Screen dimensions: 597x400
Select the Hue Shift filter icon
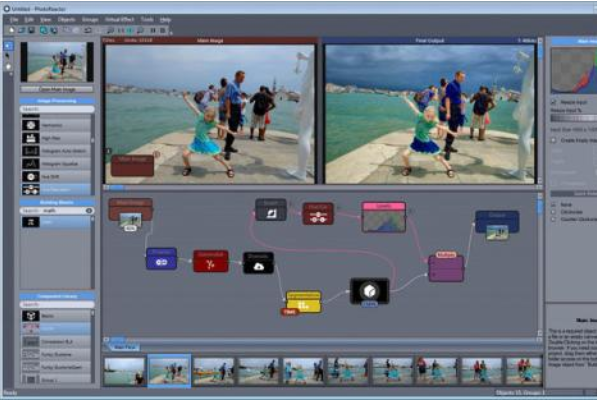click(x=30, y=177)
